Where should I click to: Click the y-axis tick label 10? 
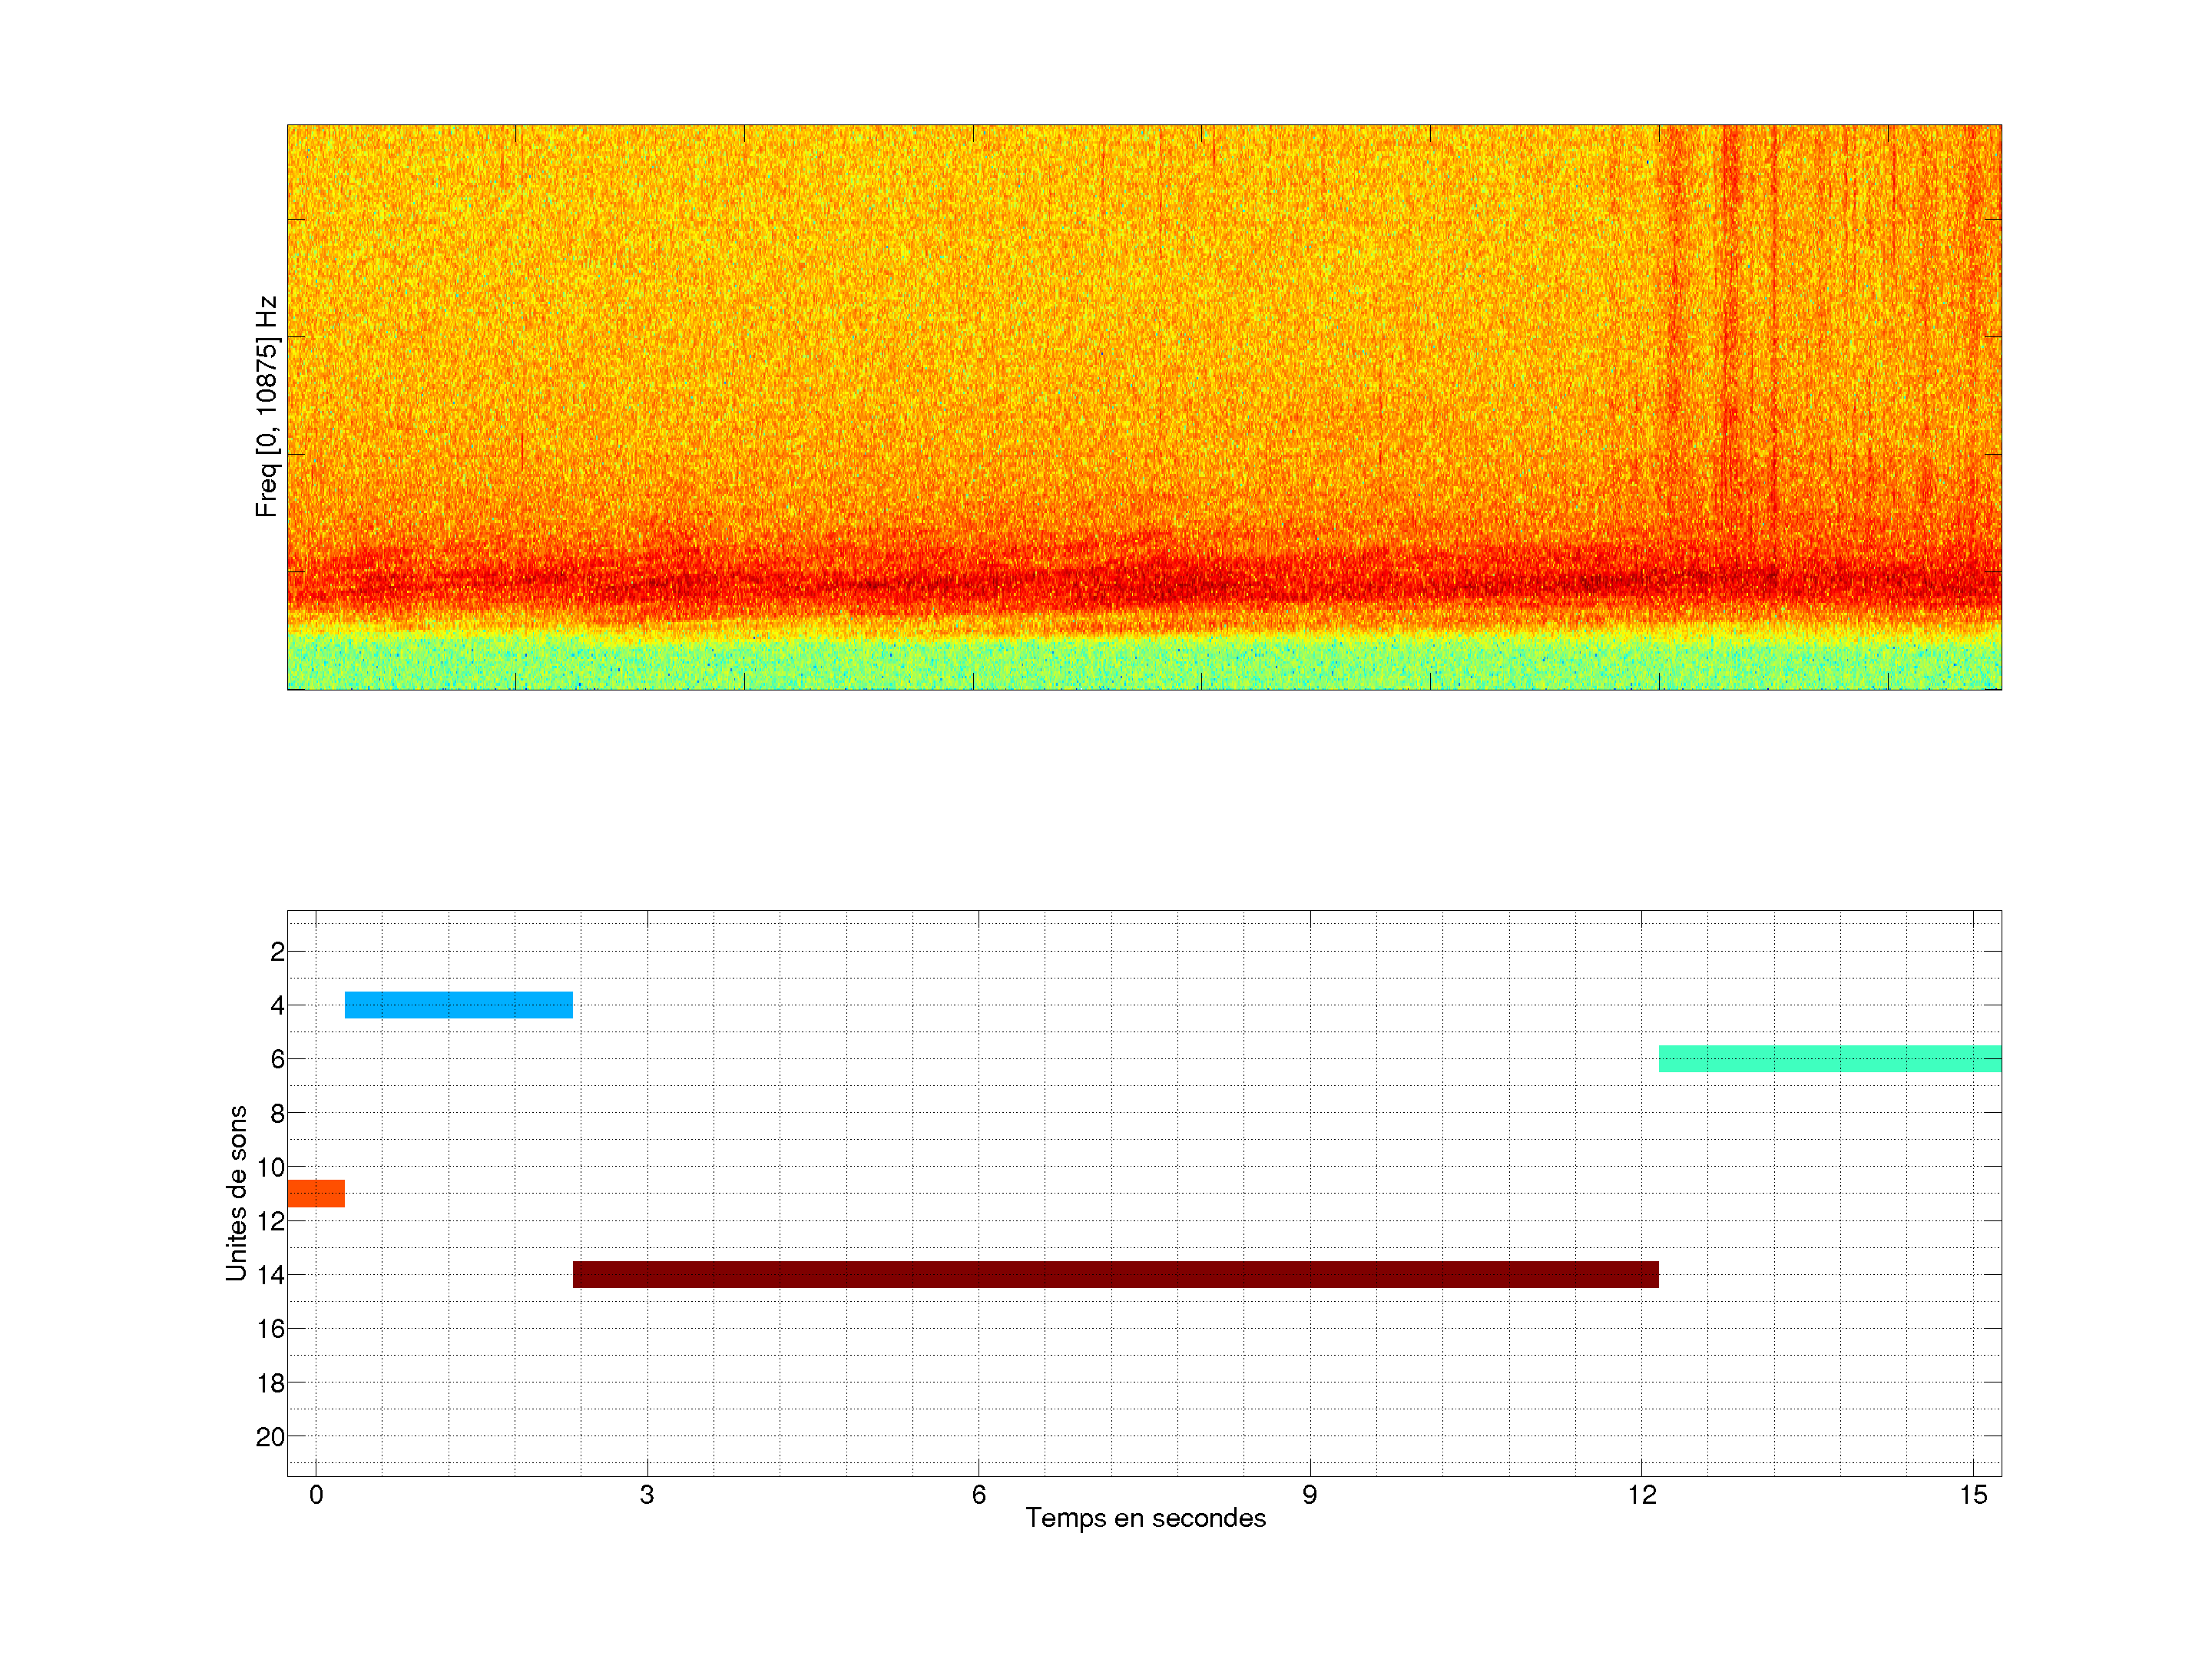coord(270,1167)
